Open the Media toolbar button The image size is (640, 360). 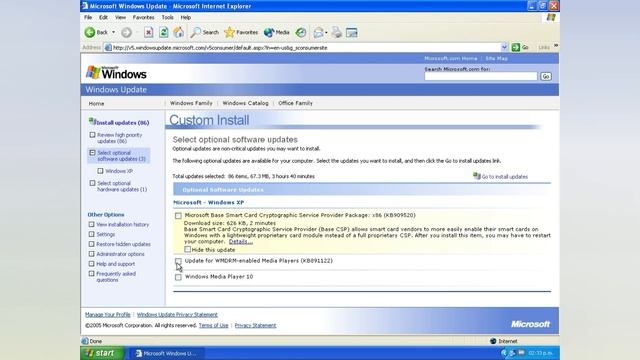point(277,32)
